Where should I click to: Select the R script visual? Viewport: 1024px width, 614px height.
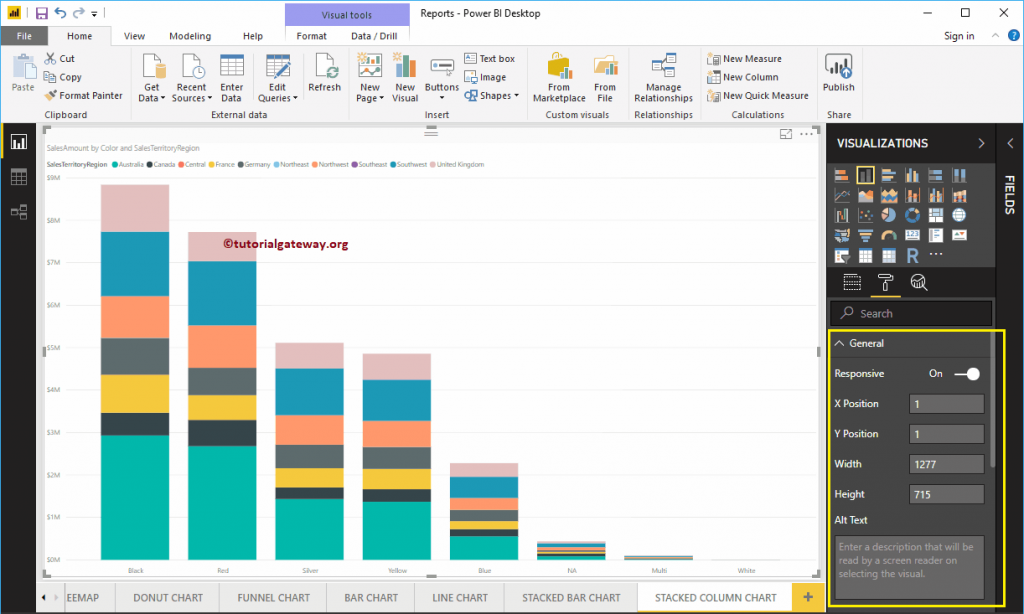pyautogui.click(x=912, y=255)
